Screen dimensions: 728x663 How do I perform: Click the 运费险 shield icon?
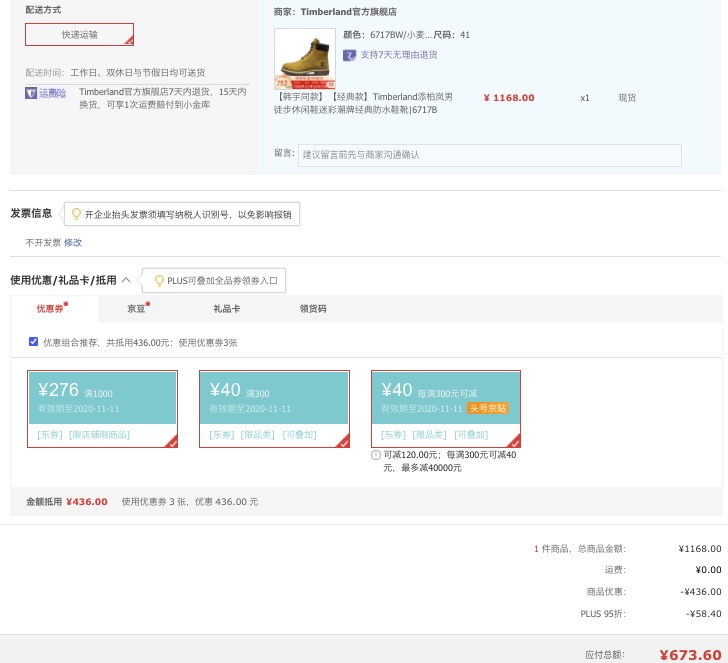pyautogui.click(x=31, y=93)
